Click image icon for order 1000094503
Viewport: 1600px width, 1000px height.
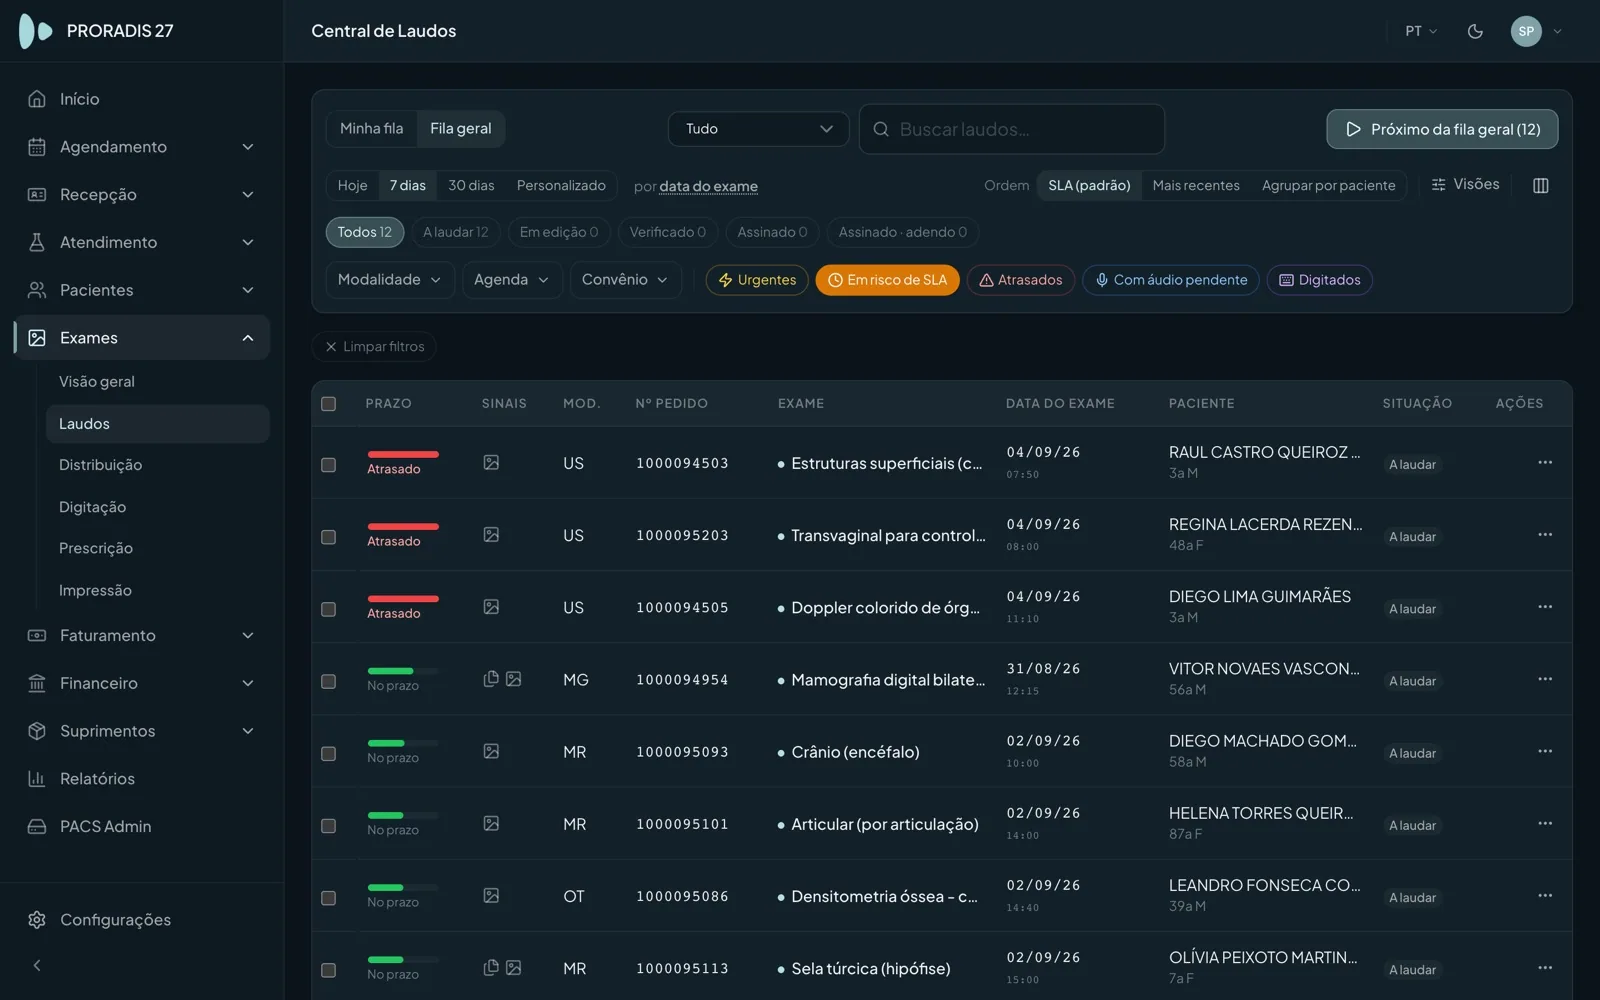(x=491, y=462)
